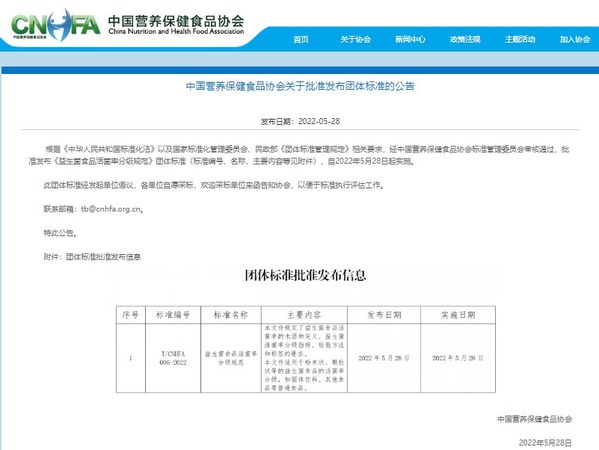Open the 政策法规 navigation item
The image size is (599, 450).
(465, 39)
